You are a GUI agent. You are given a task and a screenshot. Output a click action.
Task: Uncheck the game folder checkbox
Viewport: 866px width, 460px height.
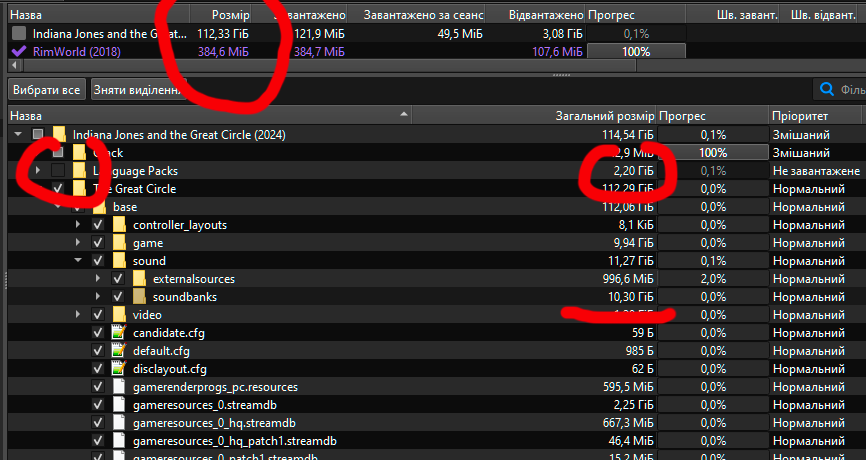(x=98, y=243)
